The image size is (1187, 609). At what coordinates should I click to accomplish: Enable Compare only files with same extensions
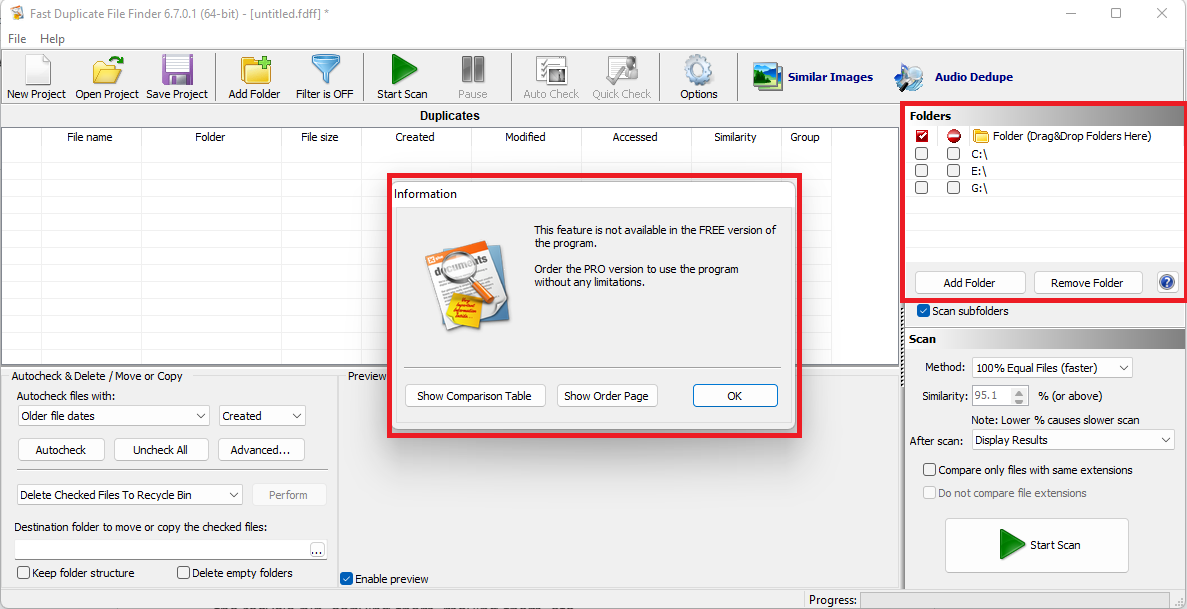click(x=930, y=470)
